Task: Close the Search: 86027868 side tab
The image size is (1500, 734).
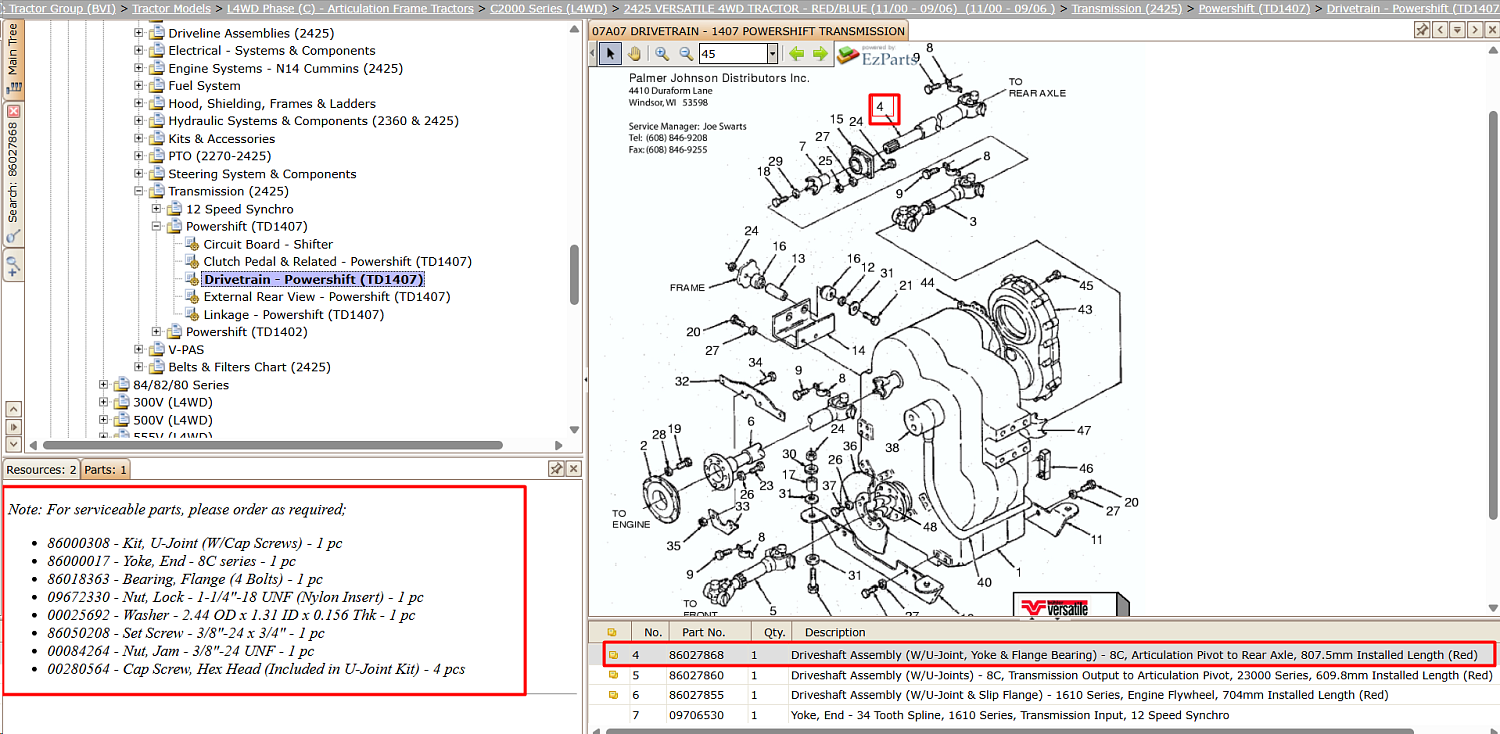Action: point(13,111)
